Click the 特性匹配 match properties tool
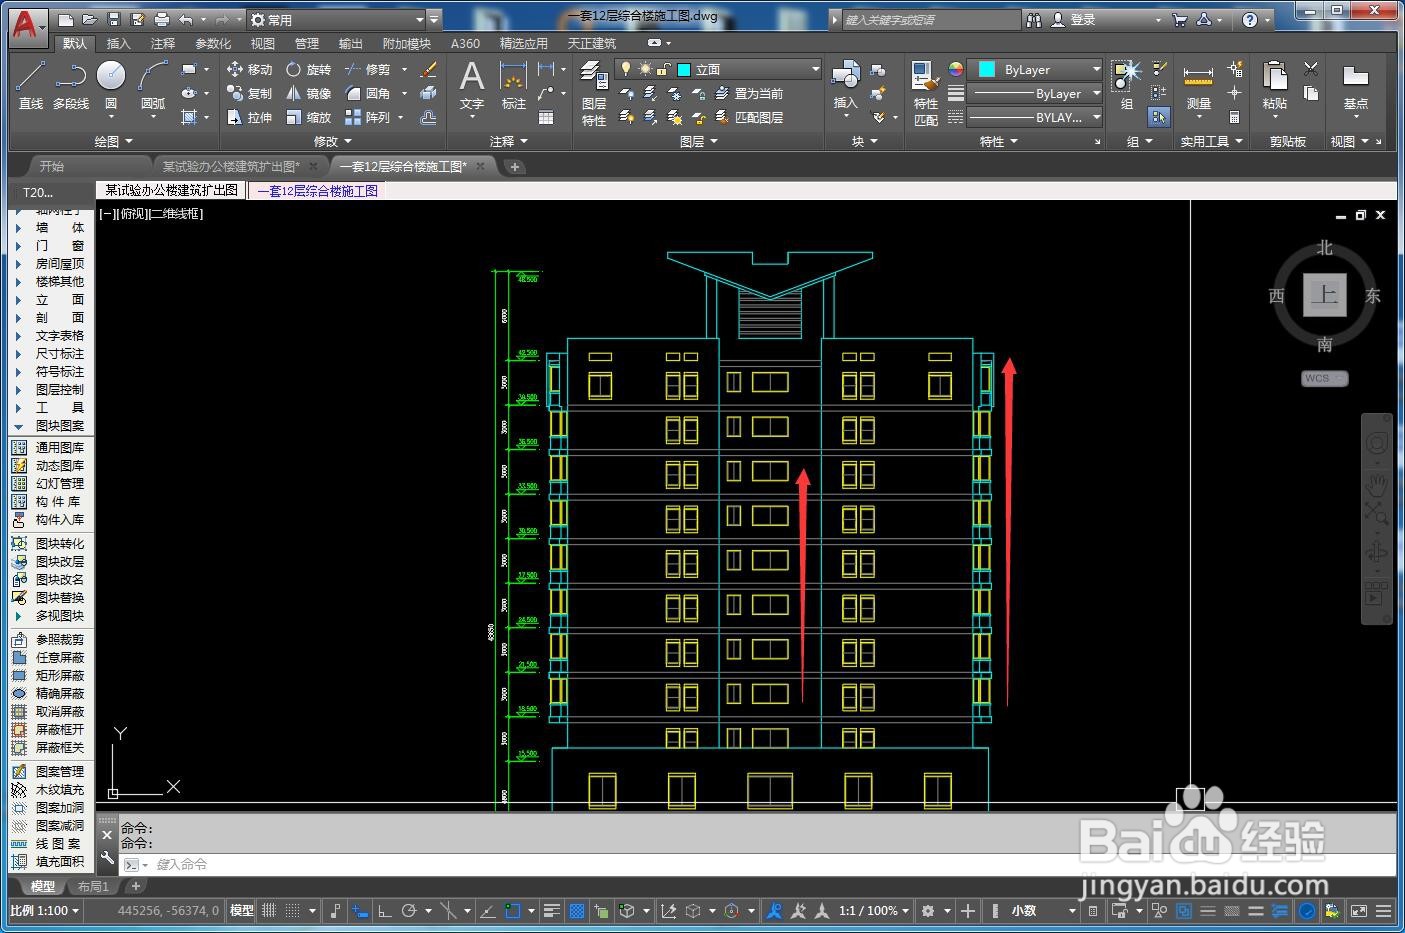 pos(926,93)
